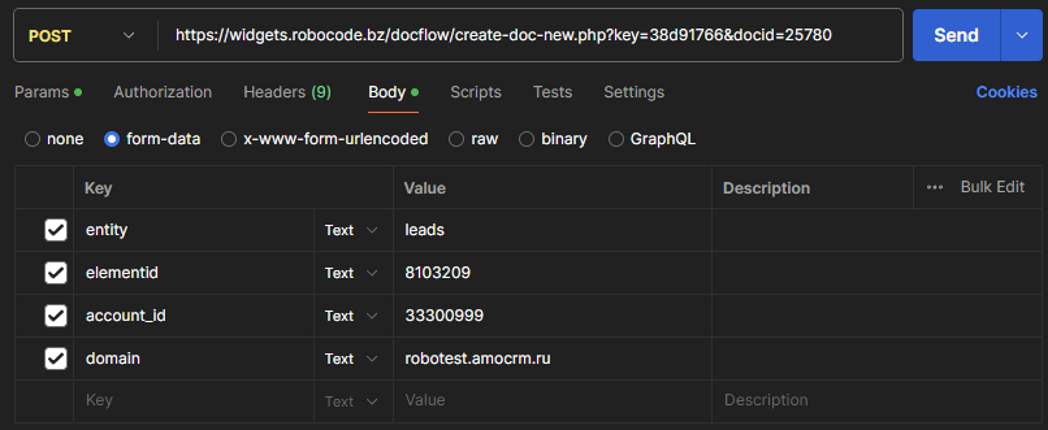Open the Cookies link
The width and height of the screenshot is (1048, 430).
[x=1007, y=92]
